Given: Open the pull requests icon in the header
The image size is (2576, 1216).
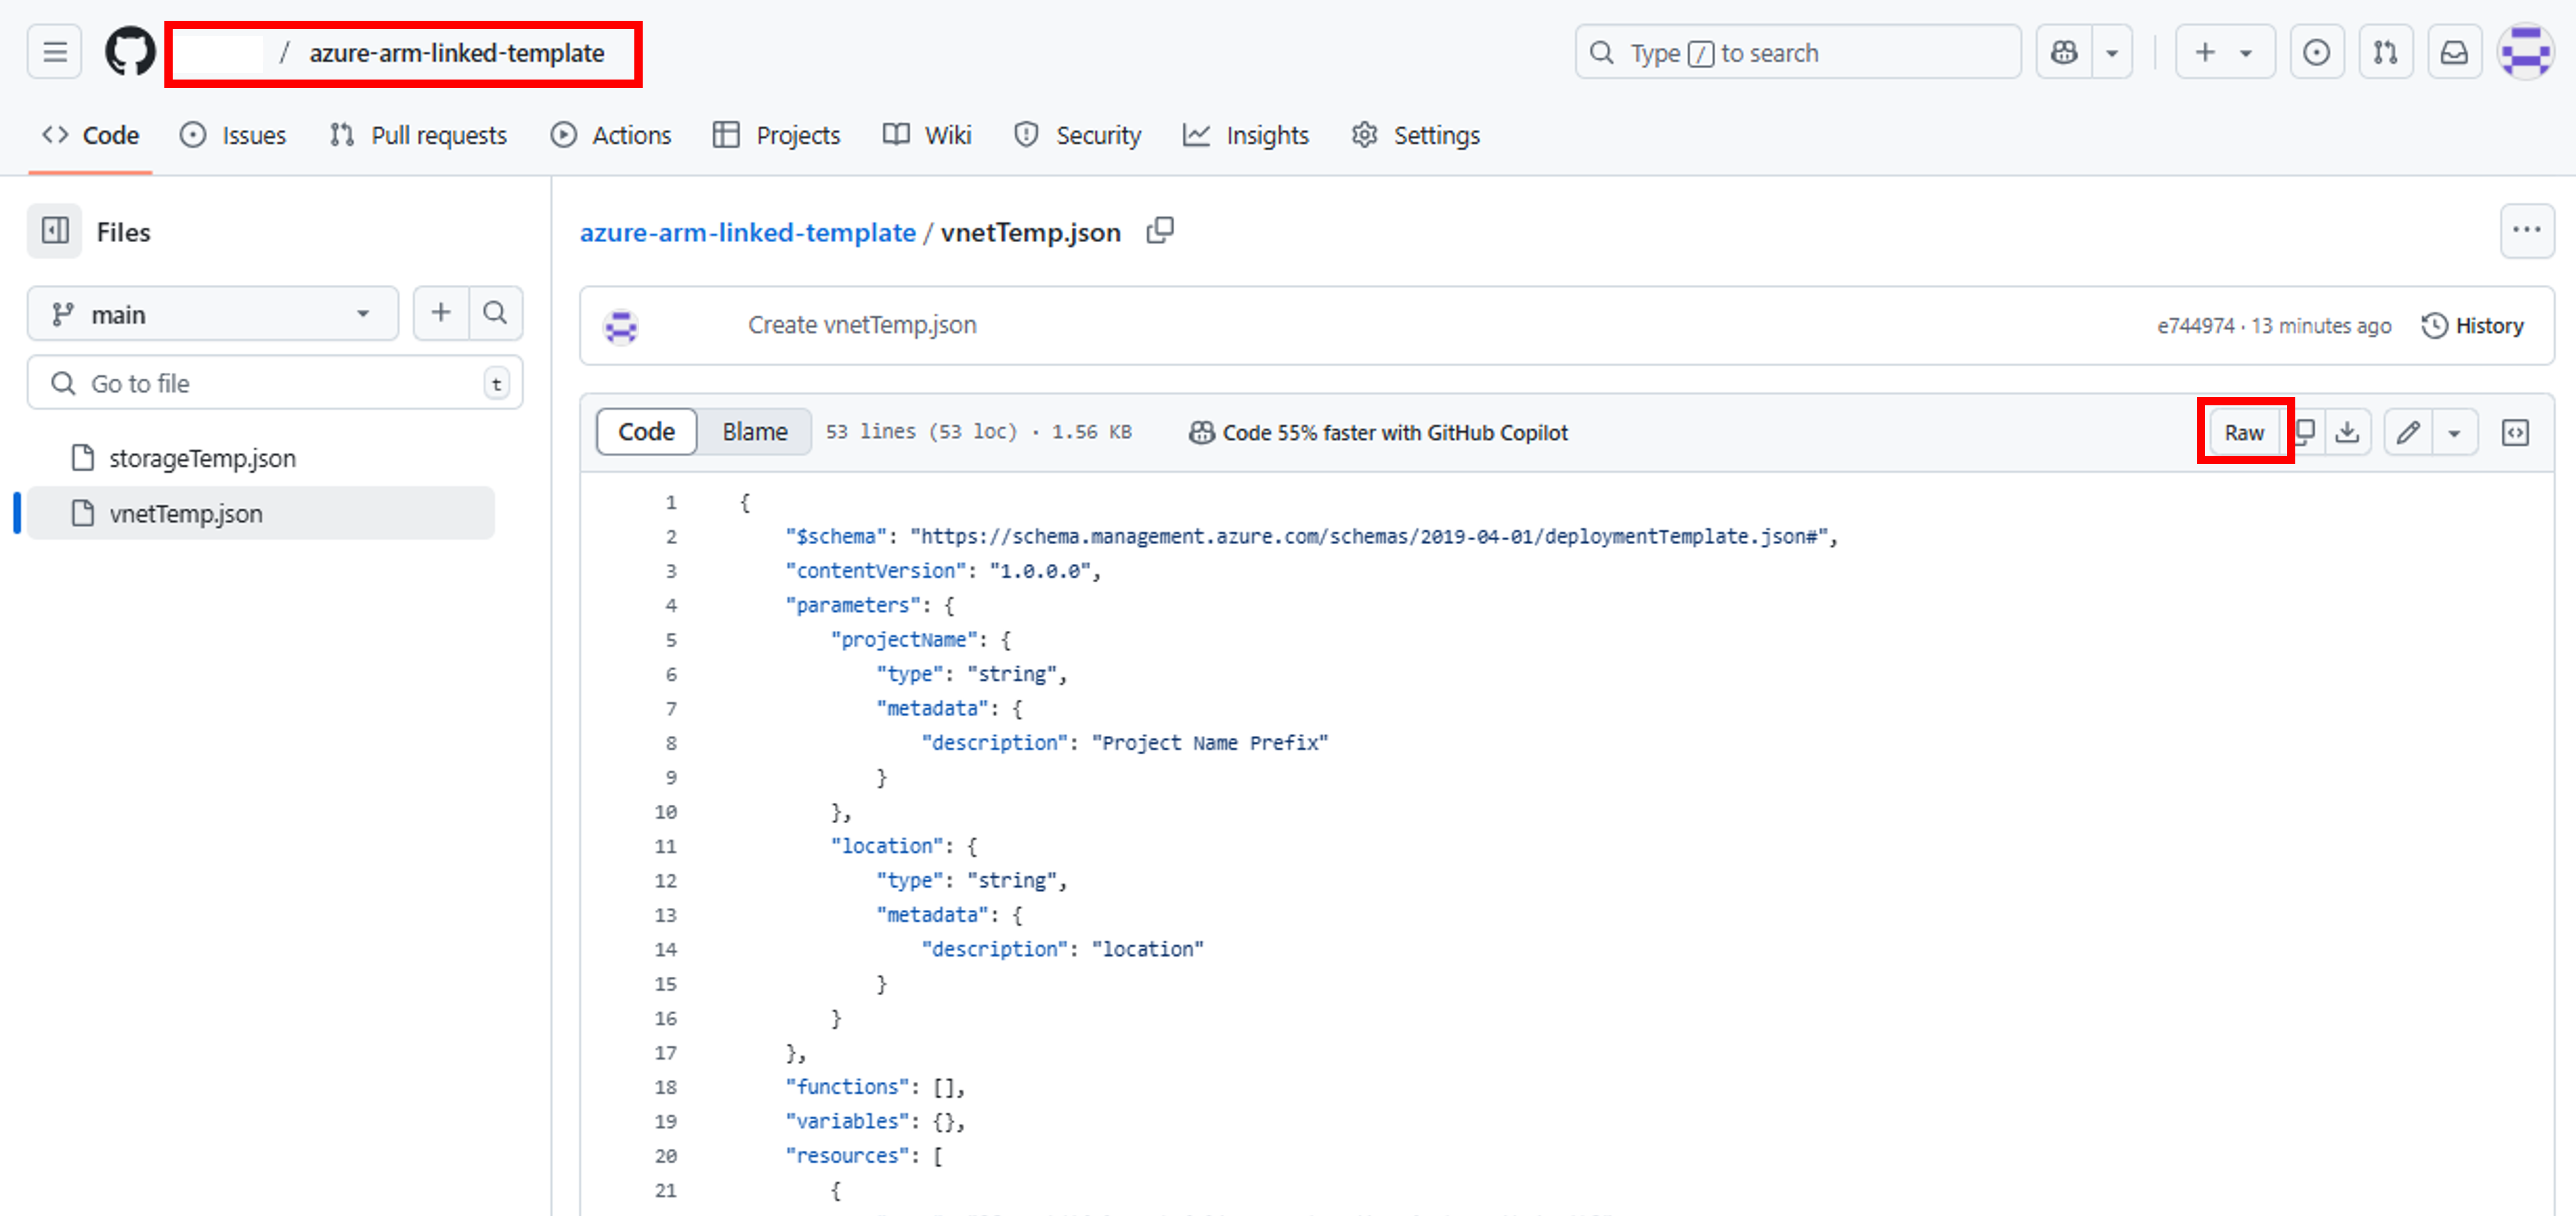Looking at the screenshot, I should (x=2386, y=51).
